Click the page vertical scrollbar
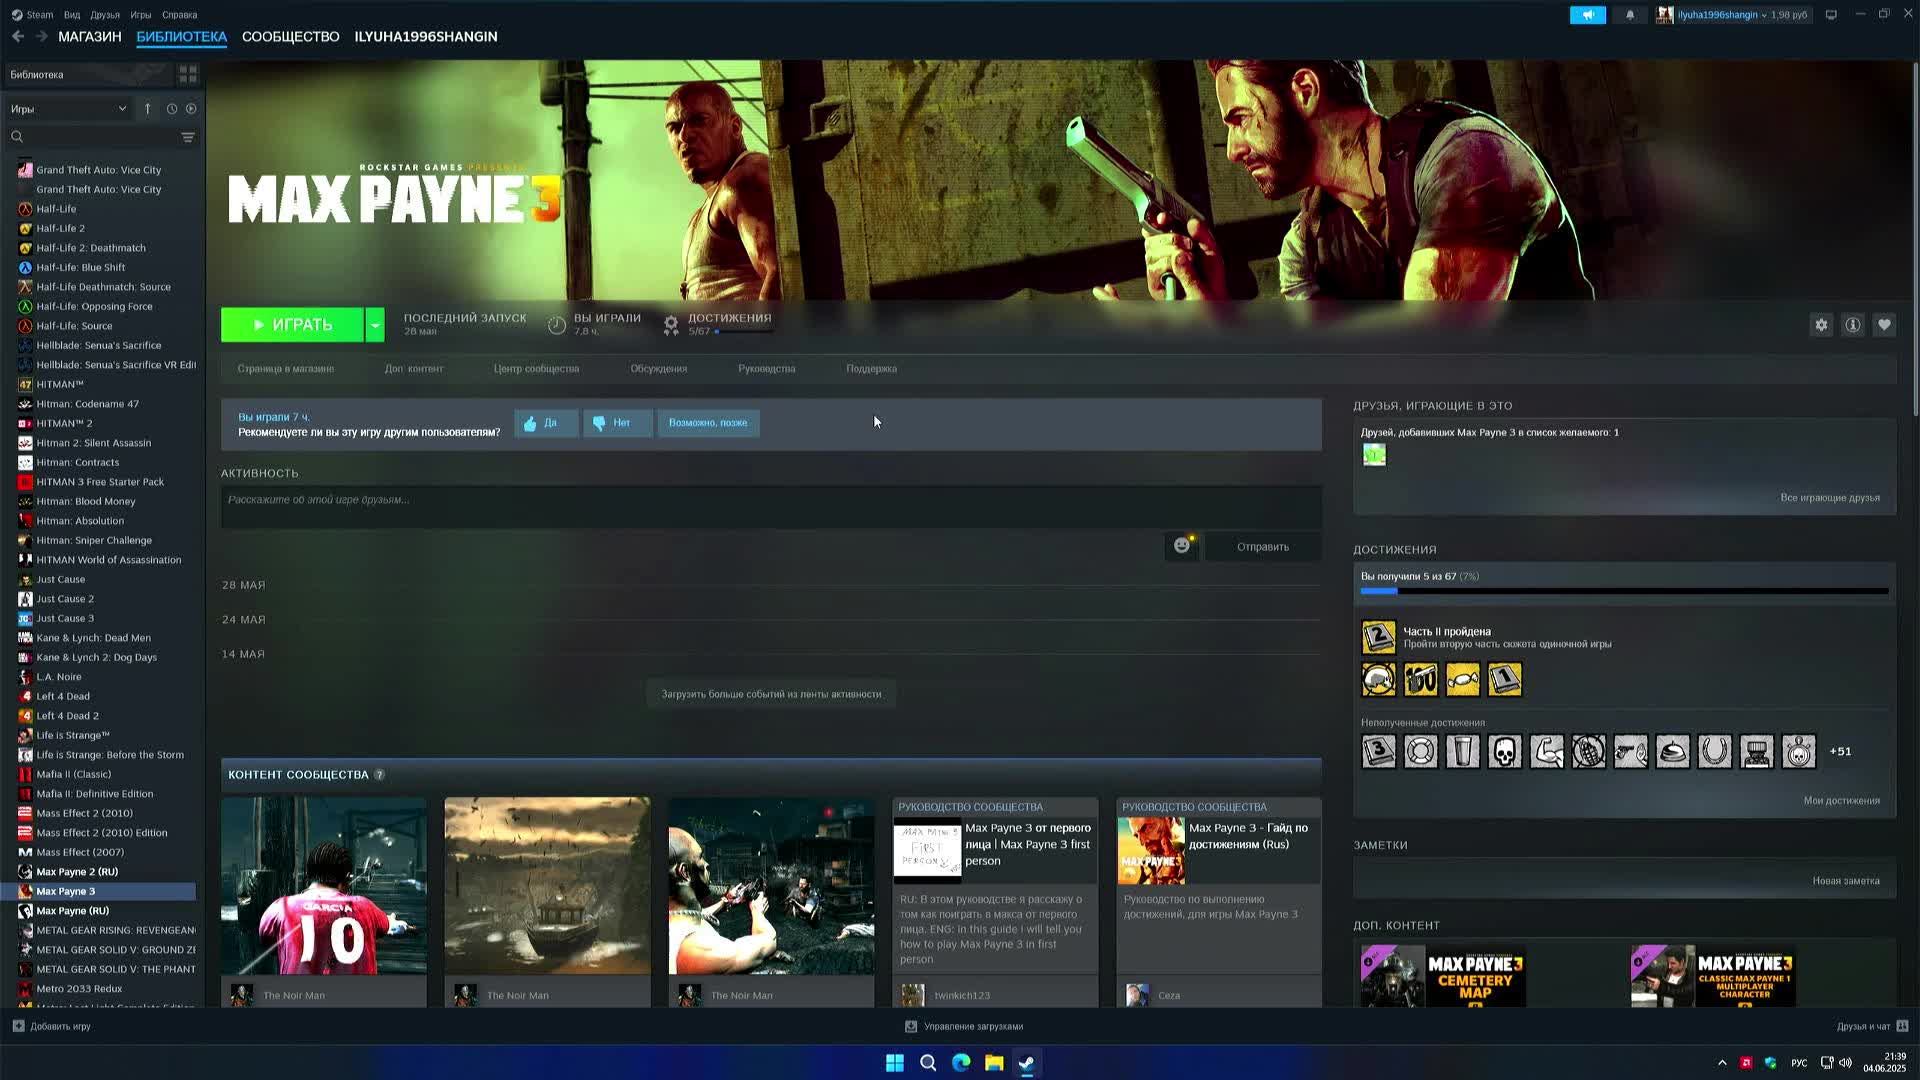 click(1915, 240)
